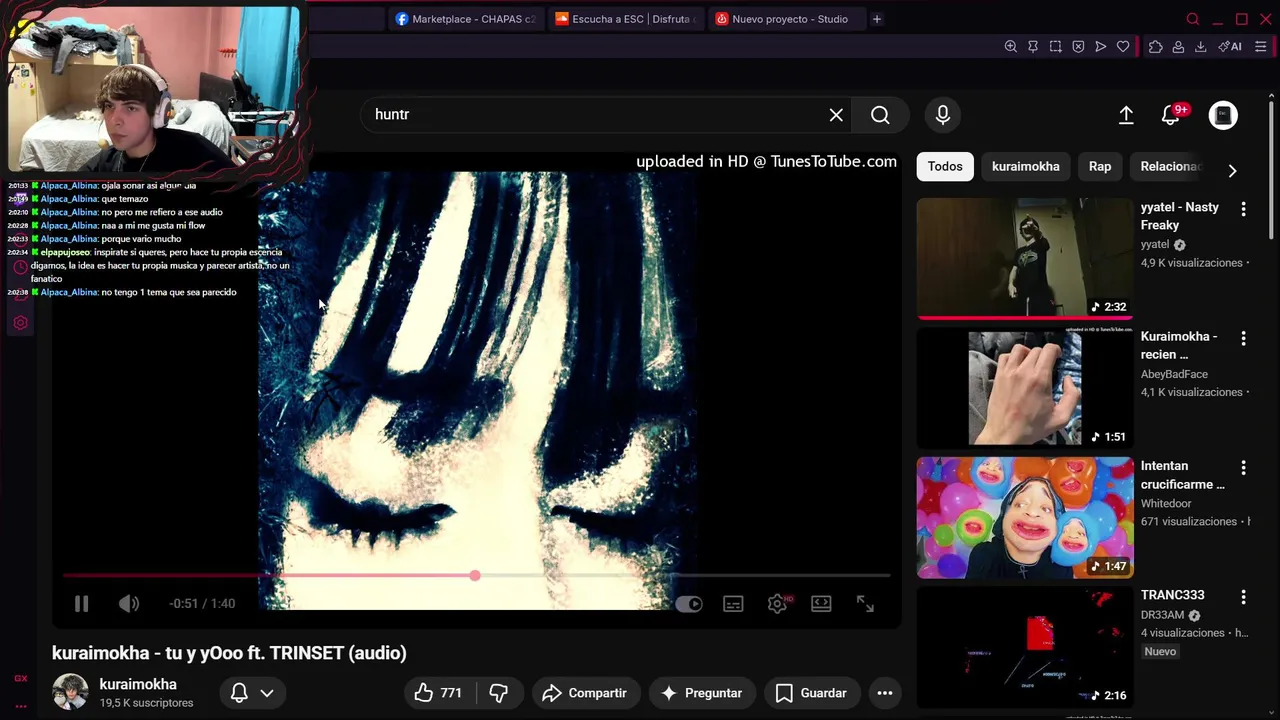The image size is (1280, 720).
Task: Open the Kuraimokha recien video thumbnail
Action: (x=1025, y=388)
